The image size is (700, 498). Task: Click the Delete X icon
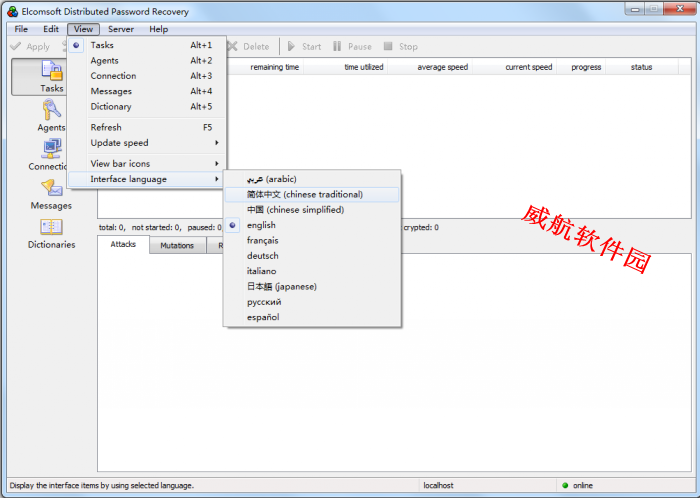coord(232,46)
